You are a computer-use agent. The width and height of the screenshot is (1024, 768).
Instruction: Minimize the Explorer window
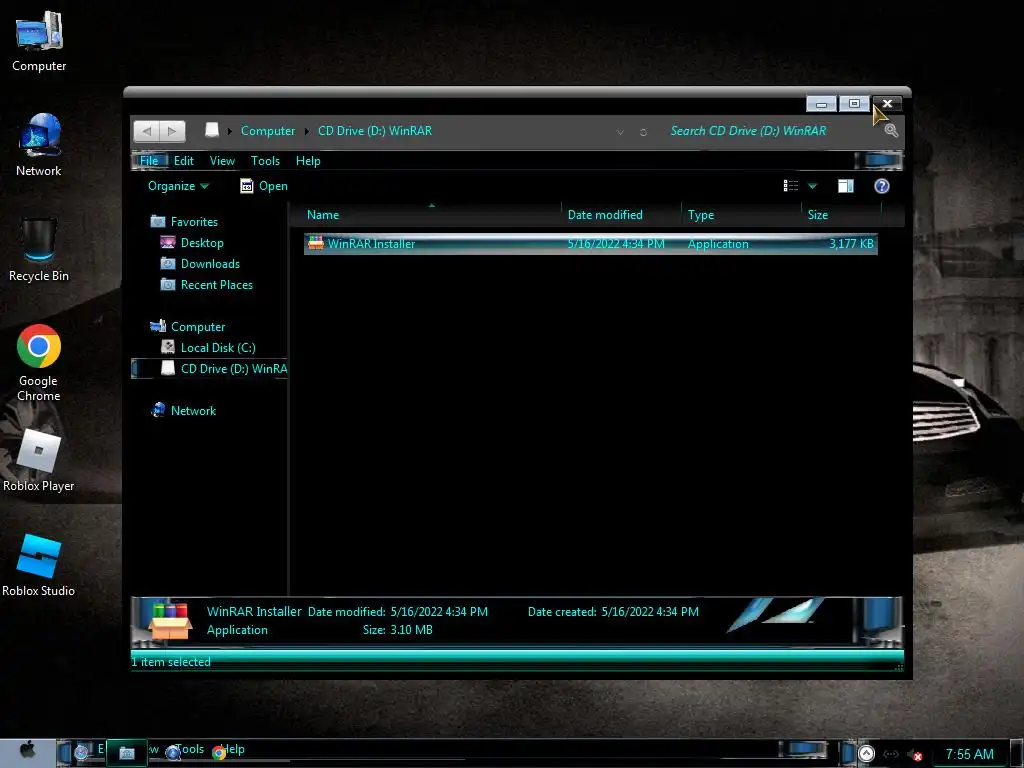(822, 103)
